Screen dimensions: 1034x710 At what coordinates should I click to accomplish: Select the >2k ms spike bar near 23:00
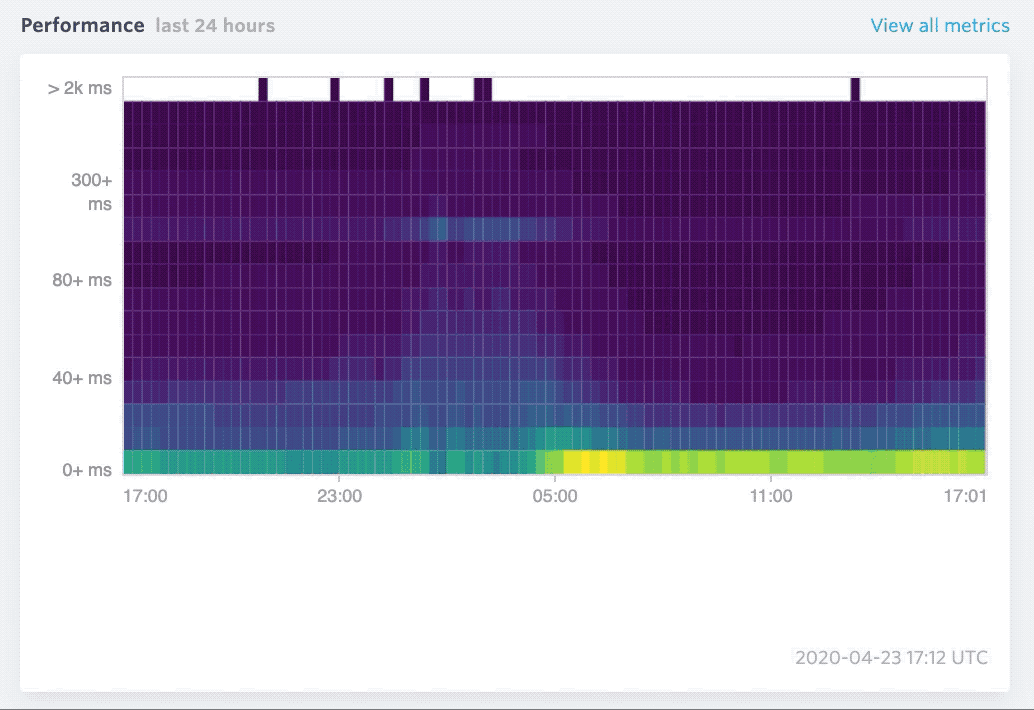[x=334, y=87]
